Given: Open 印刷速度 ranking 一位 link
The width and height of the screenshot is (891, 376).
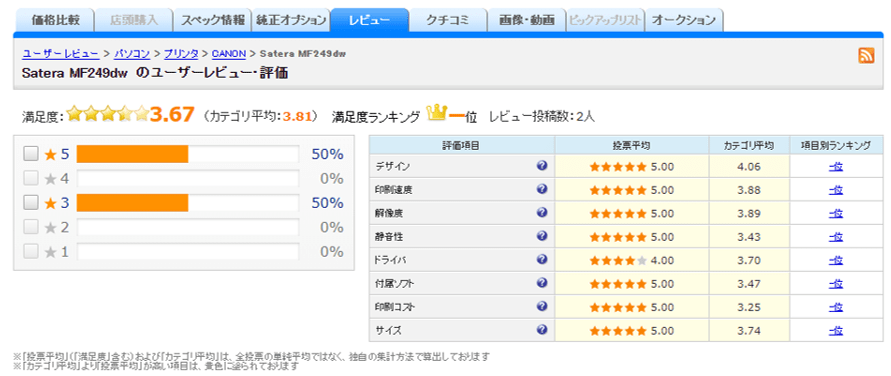Looking at the screenshot, I should click(x=836, y=190).
